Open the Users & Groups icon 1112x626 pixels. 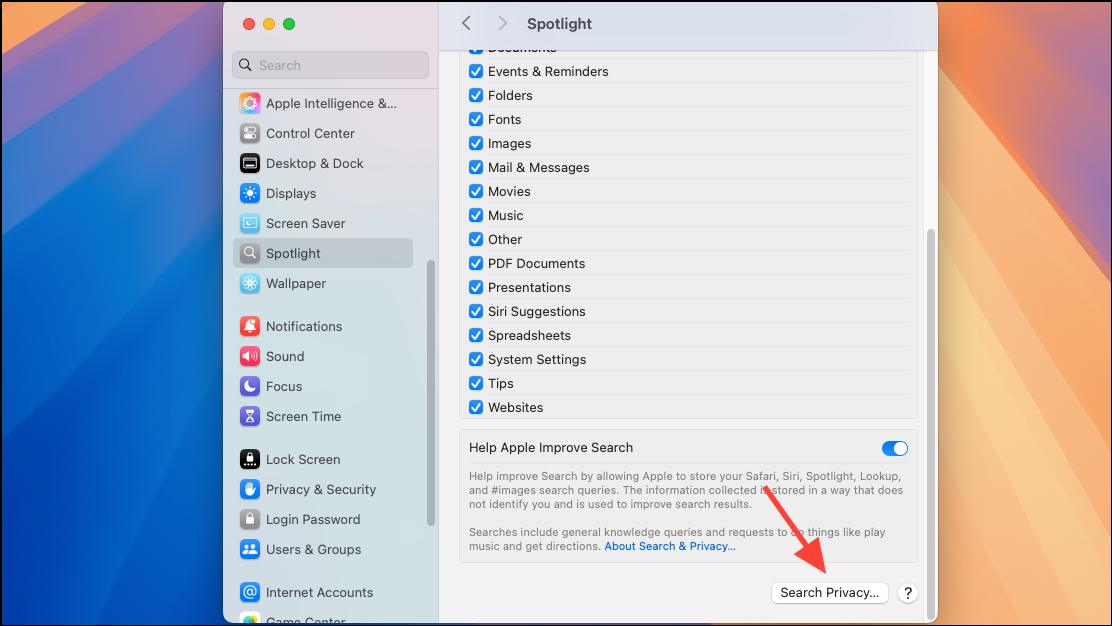[x=250, y=549]
